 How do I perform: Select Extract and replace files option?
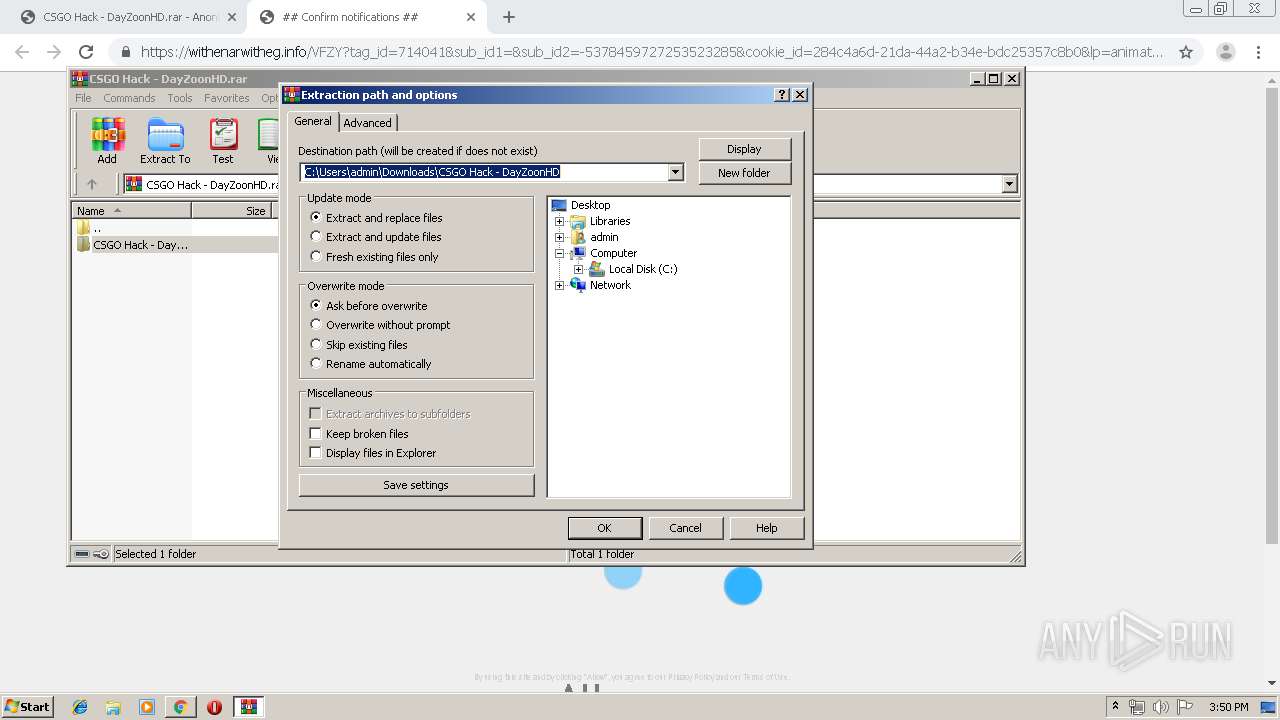(x=376, y=218)
